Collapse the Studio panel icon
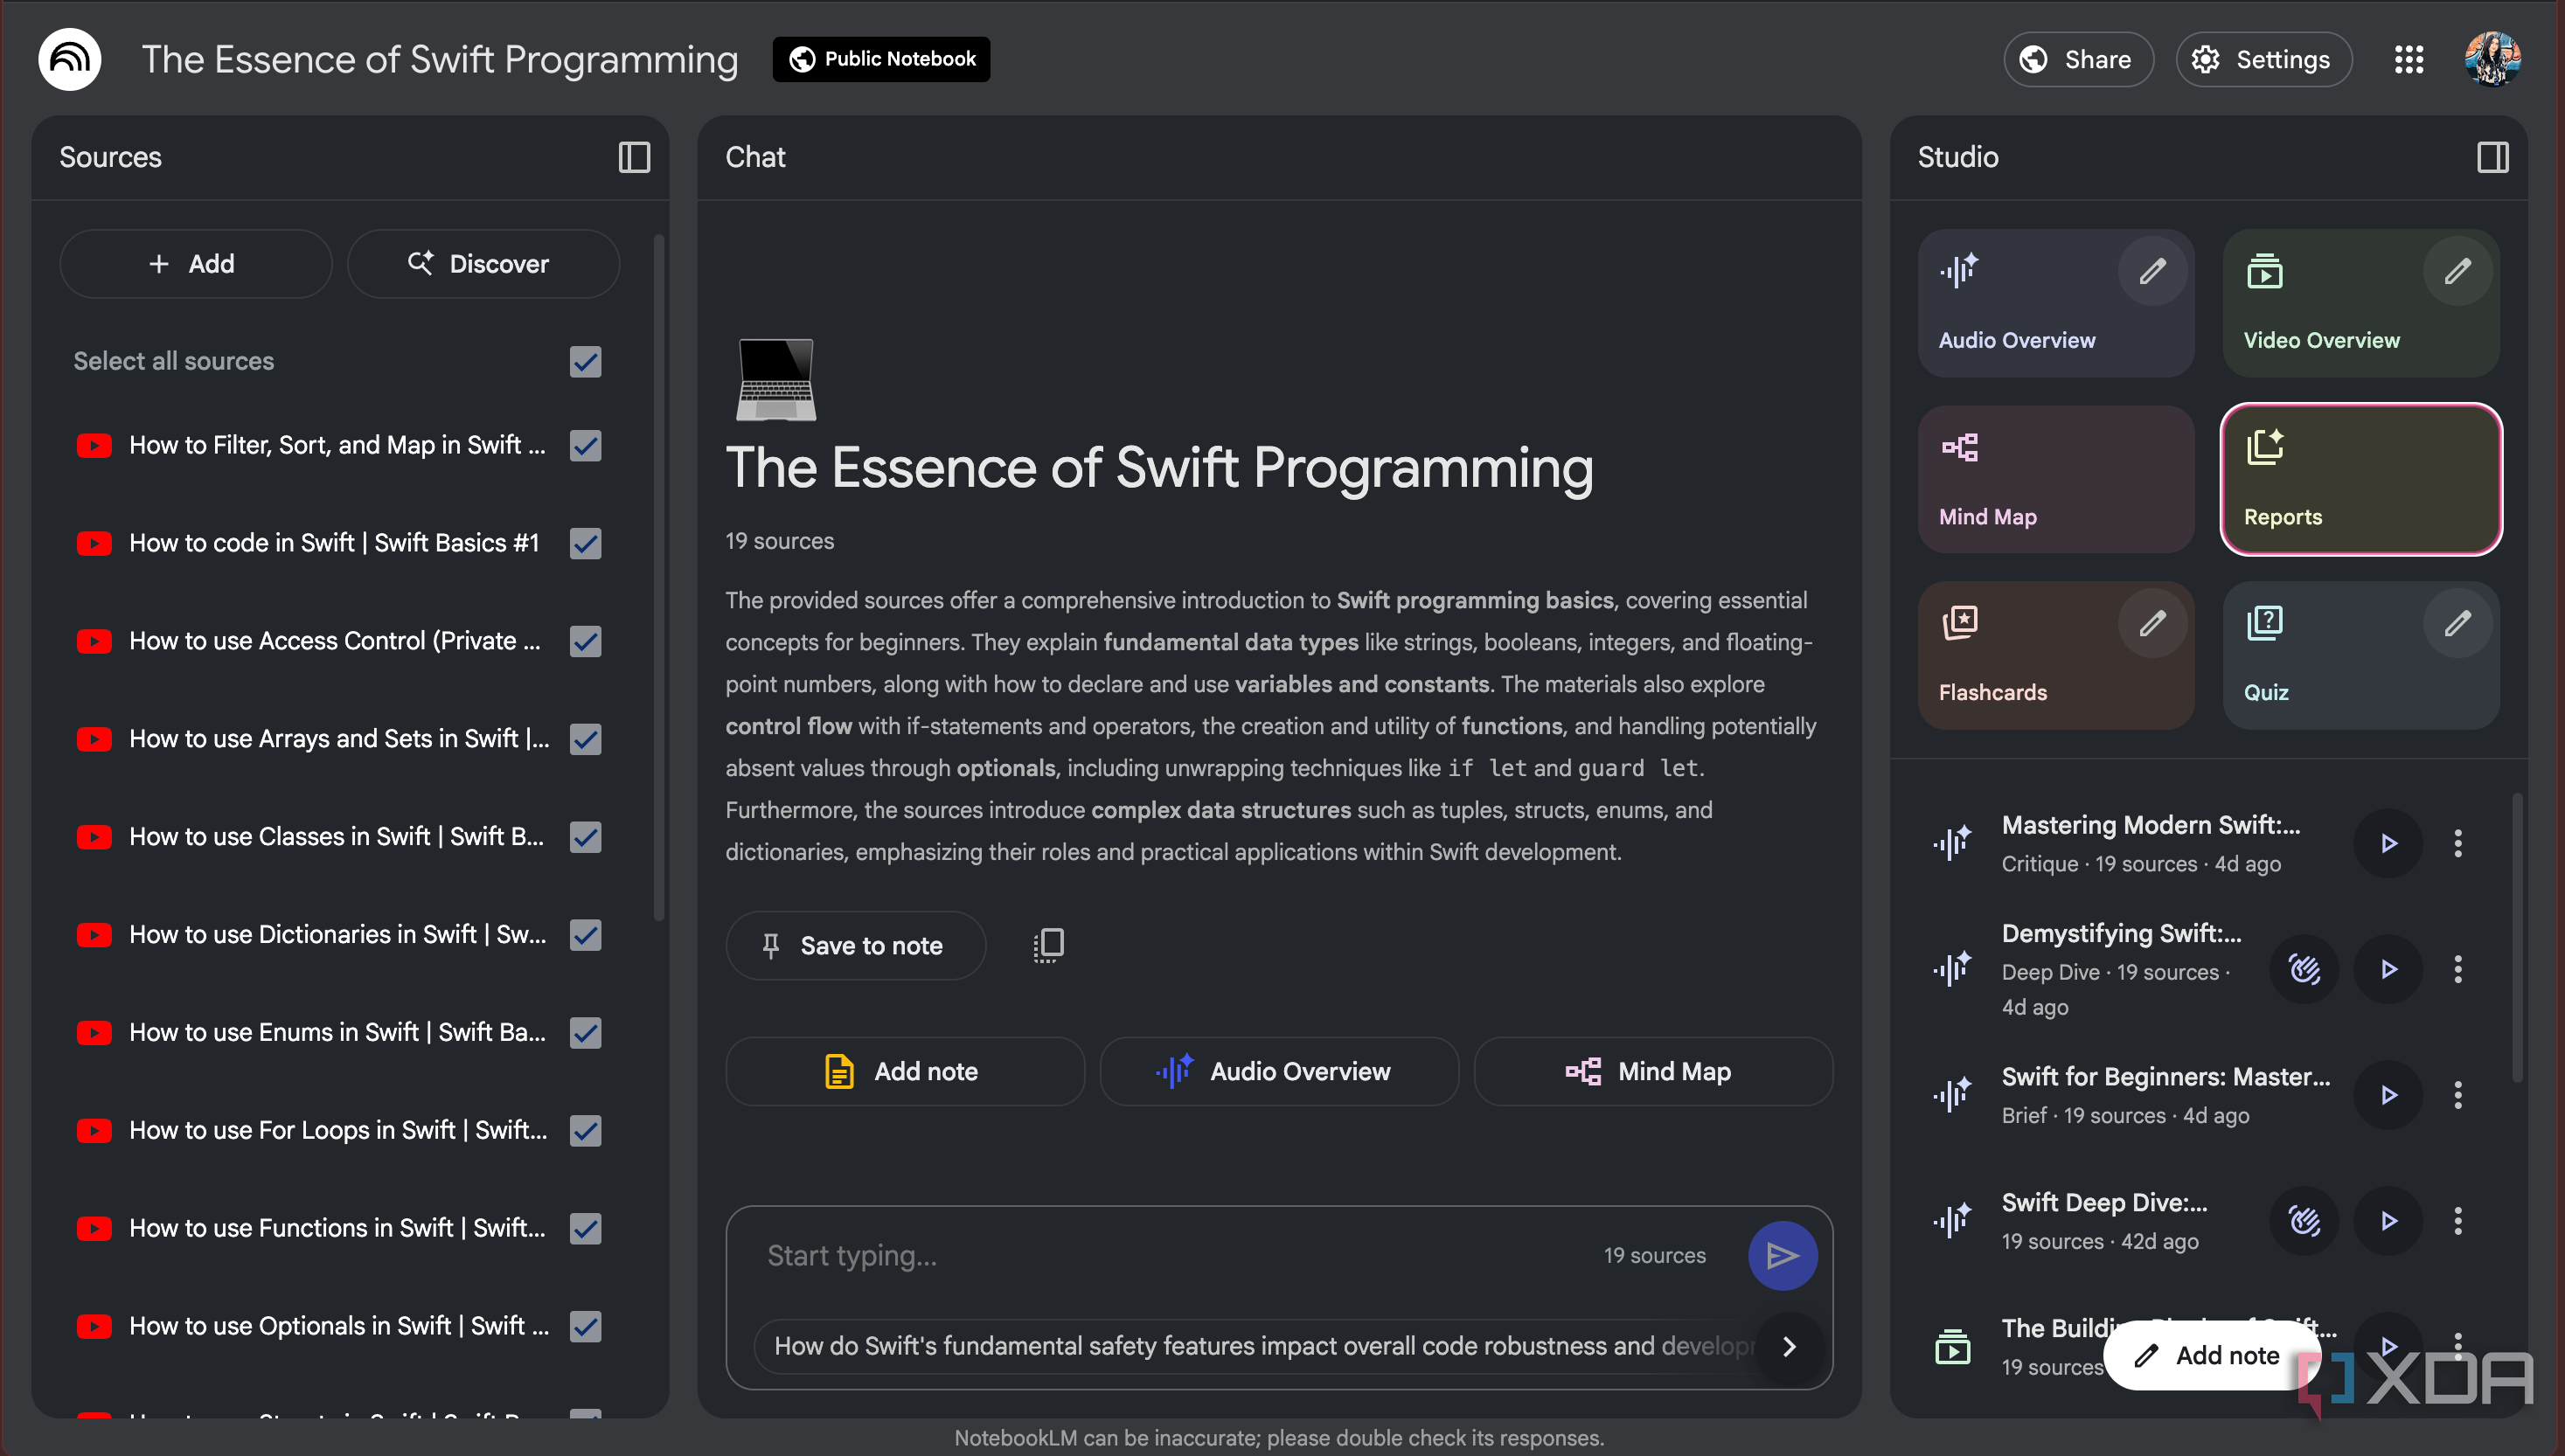Screen dimensions: 2565x1456 point(2492,157)
